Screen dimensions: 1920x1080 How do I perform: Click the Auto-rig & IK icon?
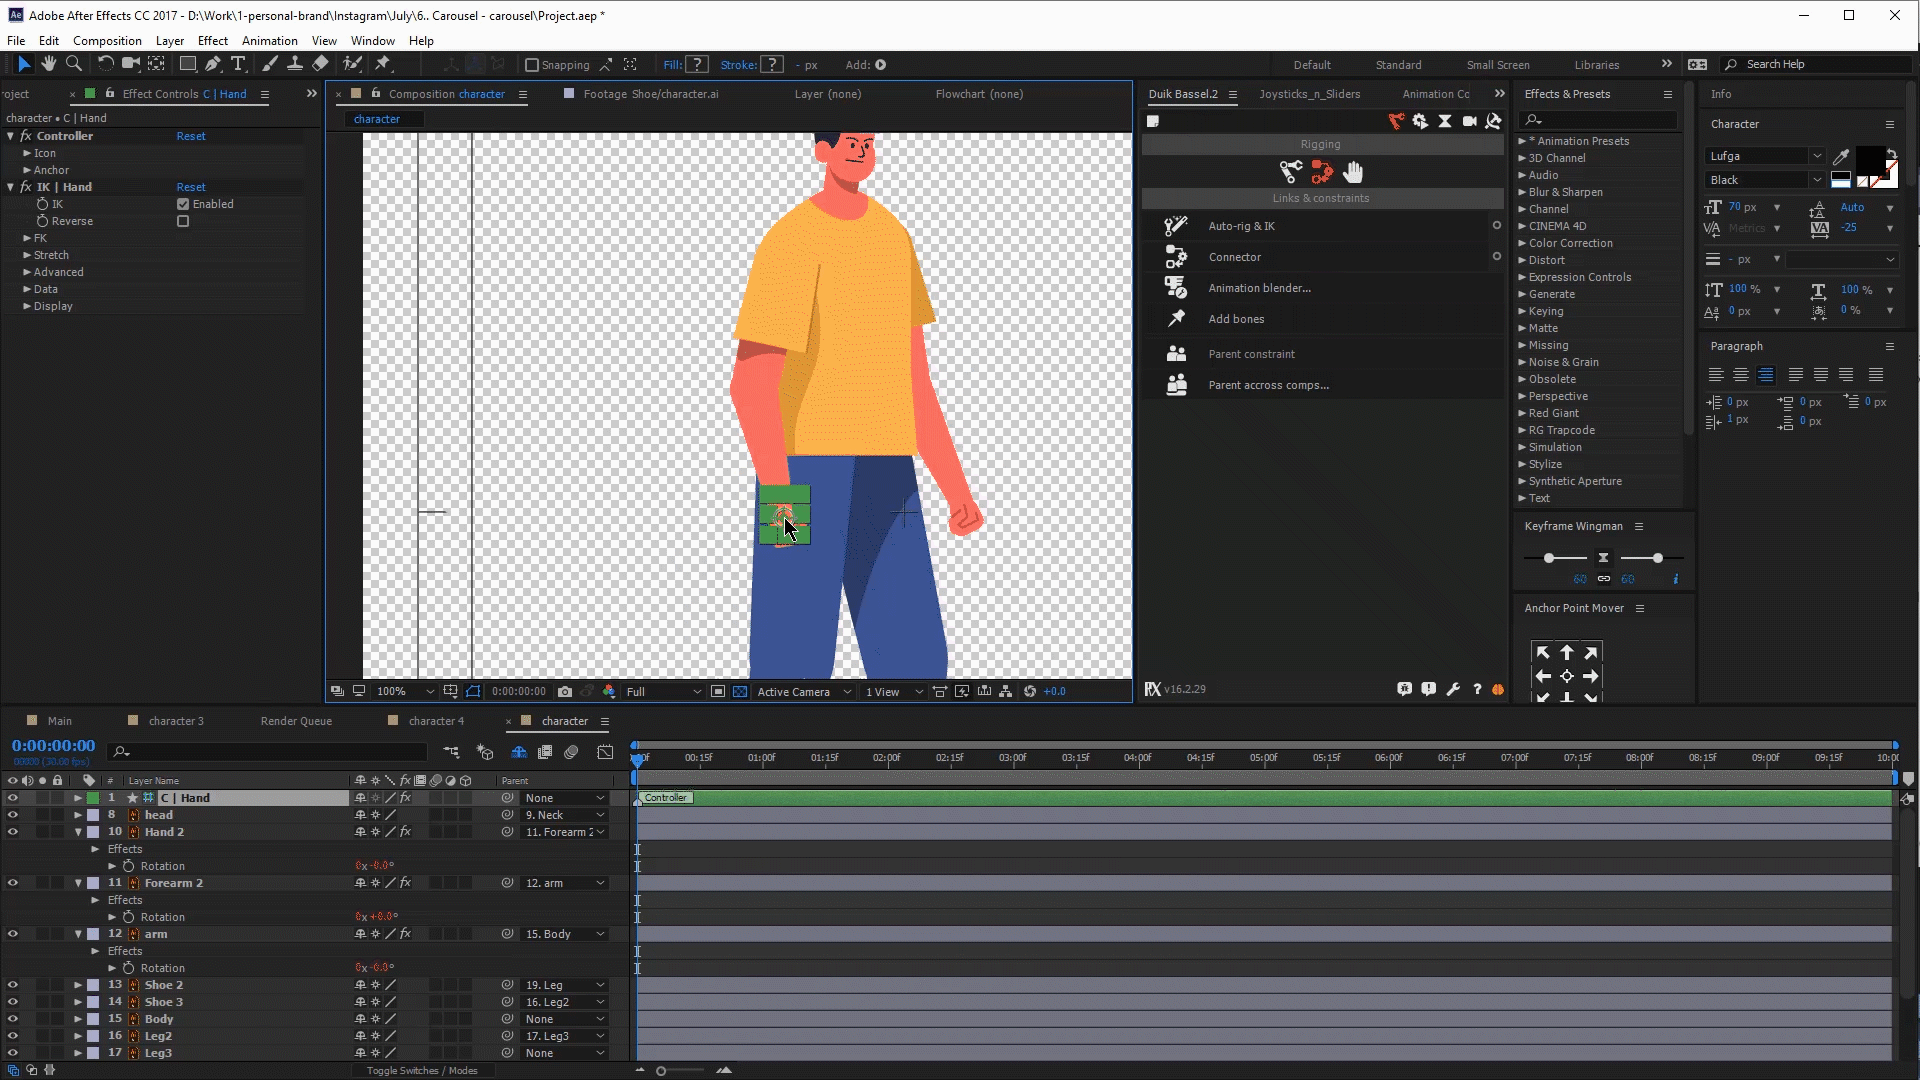(x=1176, y=226)
